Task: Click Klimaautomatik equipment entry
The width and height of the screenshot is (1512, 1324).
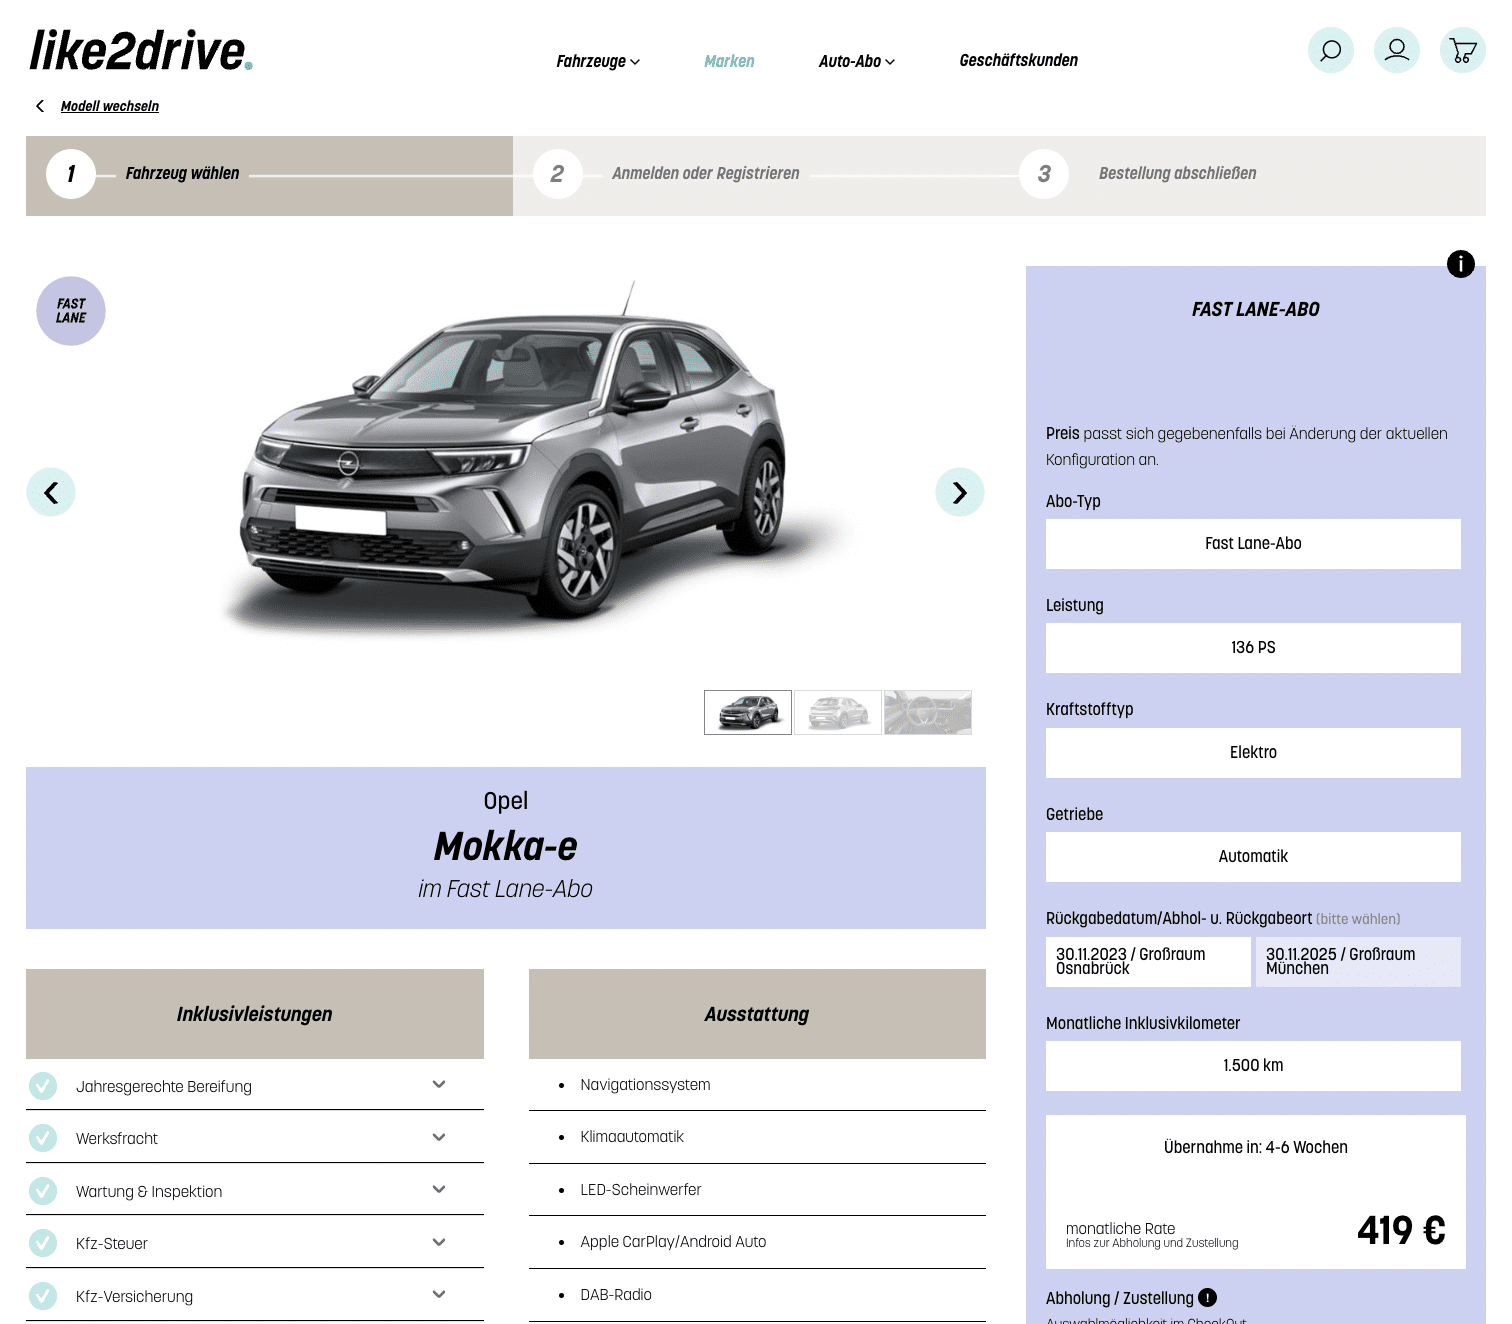Action: tap(632, 1137)
